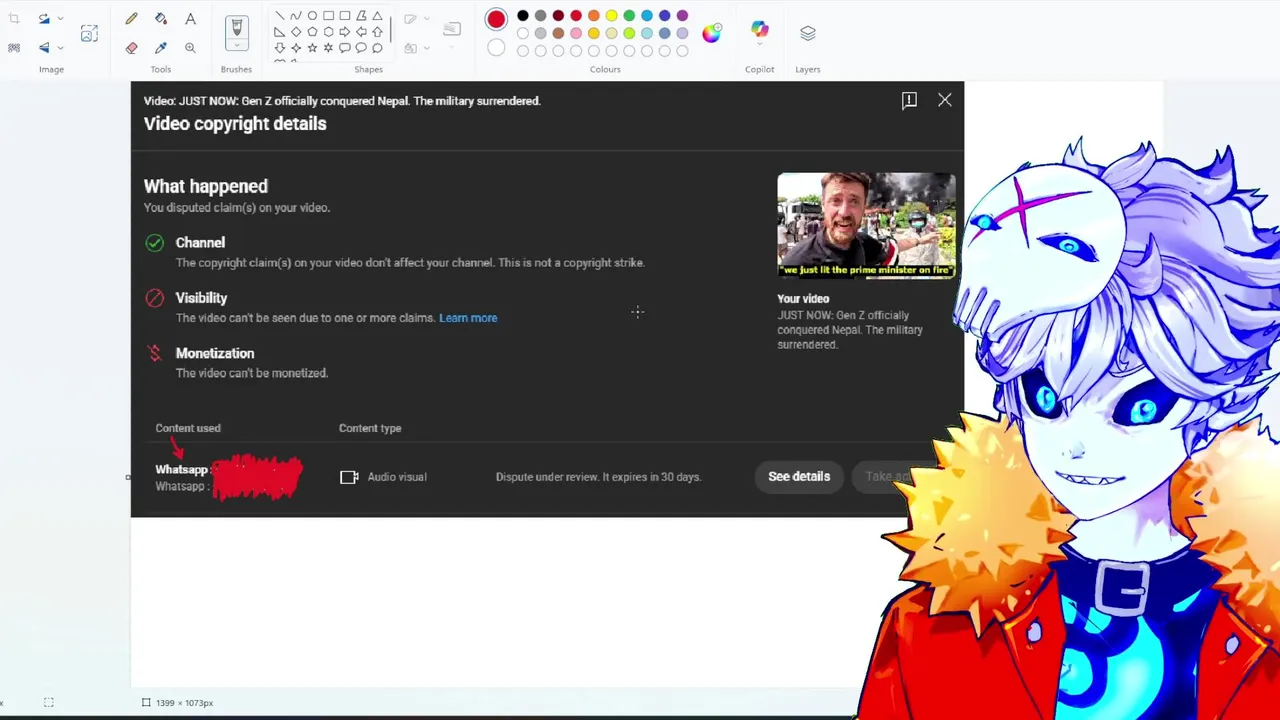The image size is (1280, 720).
Task: Expand the Flip dropdown arrow
Action: (61, 47)
